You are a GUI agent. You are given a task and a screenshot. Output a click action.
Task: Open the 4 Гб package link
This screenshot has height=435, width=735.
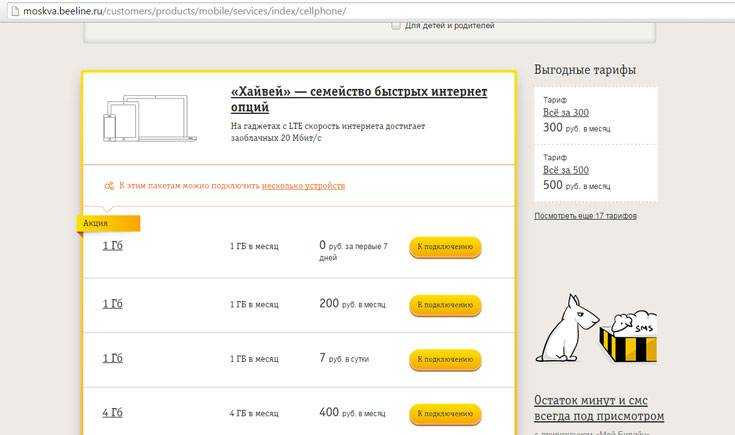(x=112, y=412)
